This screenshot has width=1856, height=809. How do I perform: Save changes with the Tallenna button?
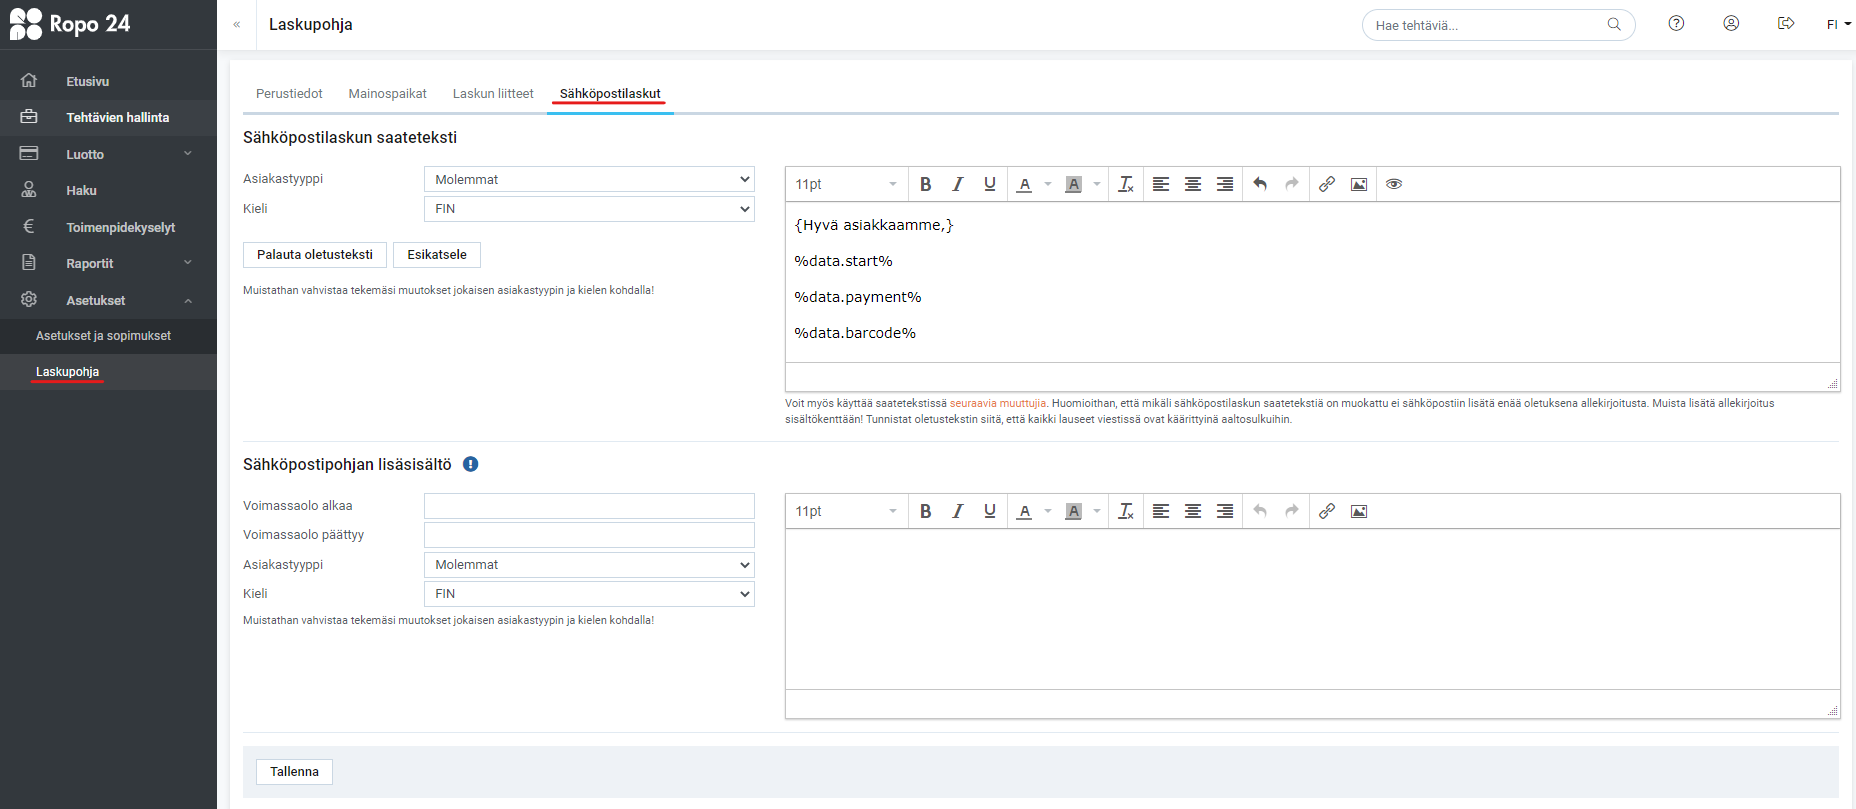tap(294, 772)
